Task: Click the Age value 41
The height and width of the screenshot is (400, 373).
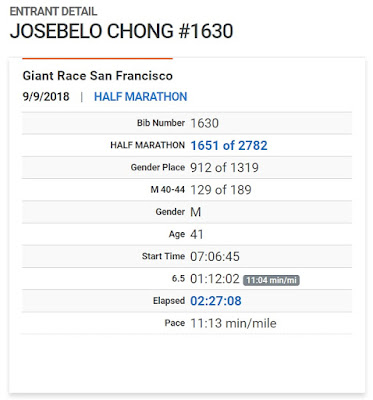Action: pyautogui.click(x=197, y=234)
